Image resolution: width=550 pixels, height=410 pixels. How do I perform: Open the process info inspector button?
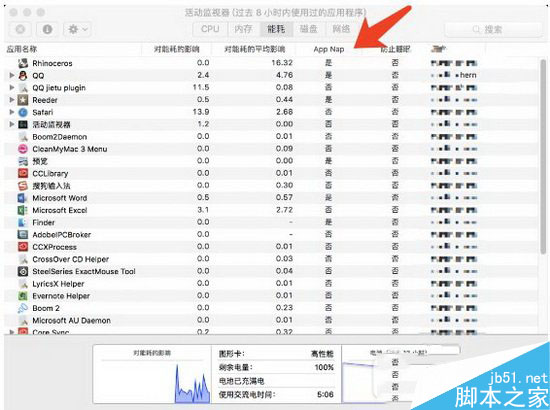coord(47,29)
